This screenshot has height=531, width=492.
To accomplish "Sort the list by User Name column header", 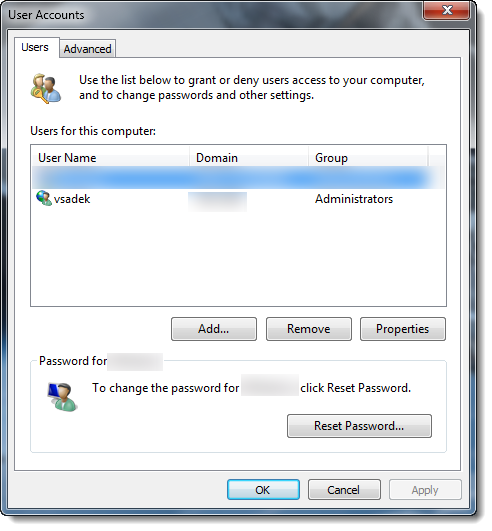I will pos(111,160).
